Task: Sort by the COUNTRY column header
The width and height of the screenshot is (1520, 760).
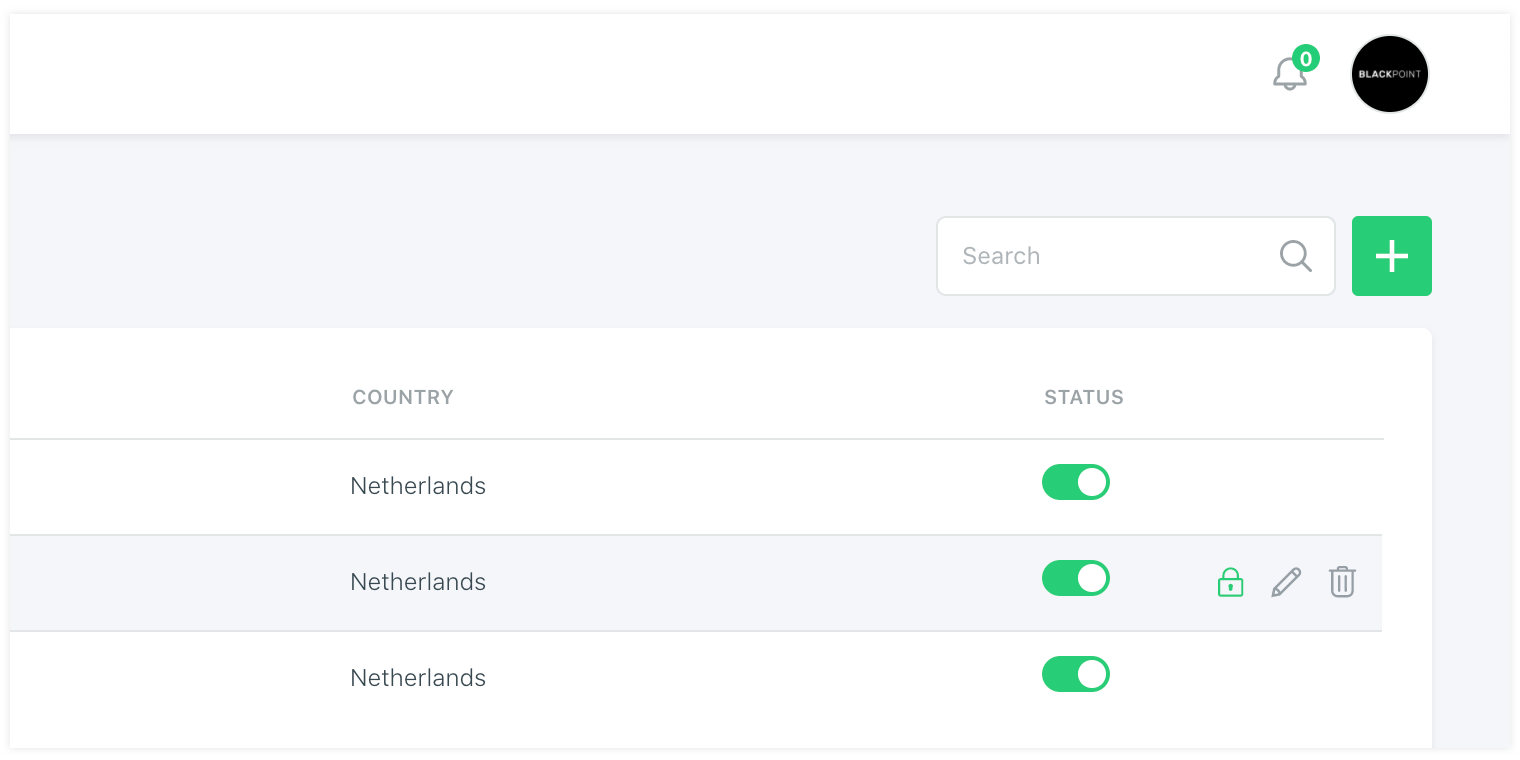Action: pyautogui.click(x=403, y=397)
